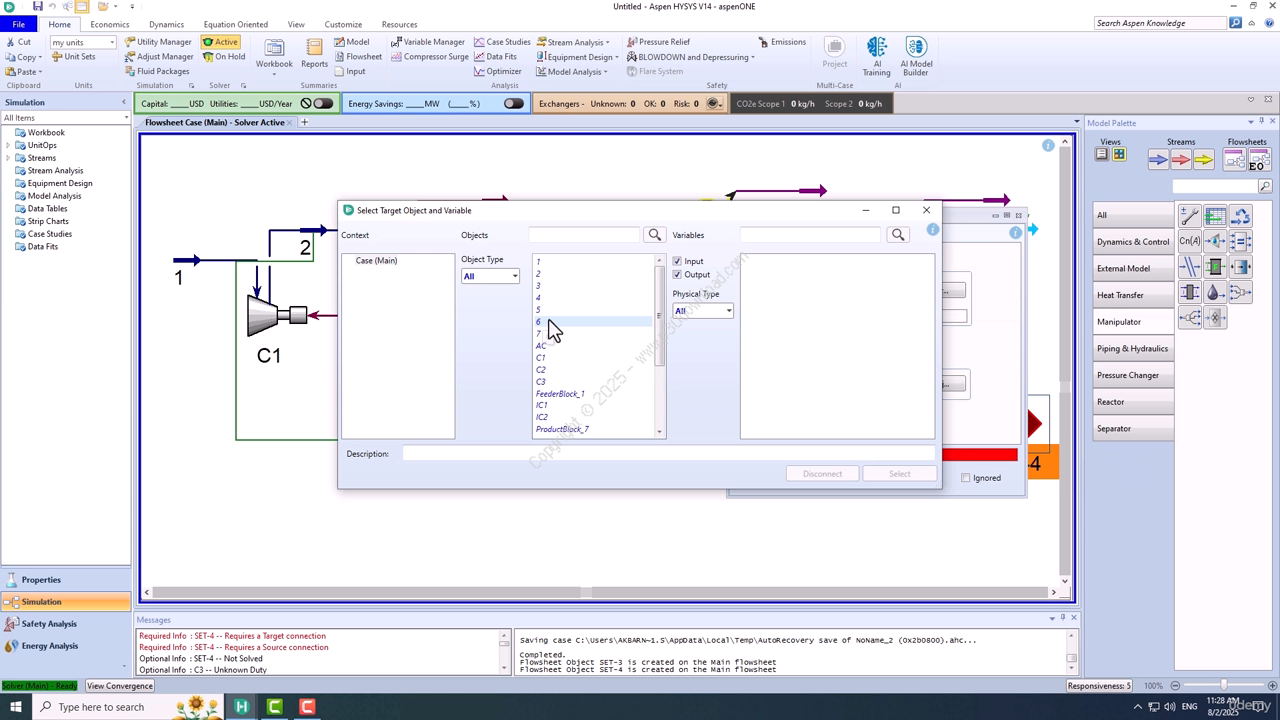The image size is (1280, 720).
Task: Open the Customize ribbon tab
Action: pyautogui.click(x=343, y=24)
